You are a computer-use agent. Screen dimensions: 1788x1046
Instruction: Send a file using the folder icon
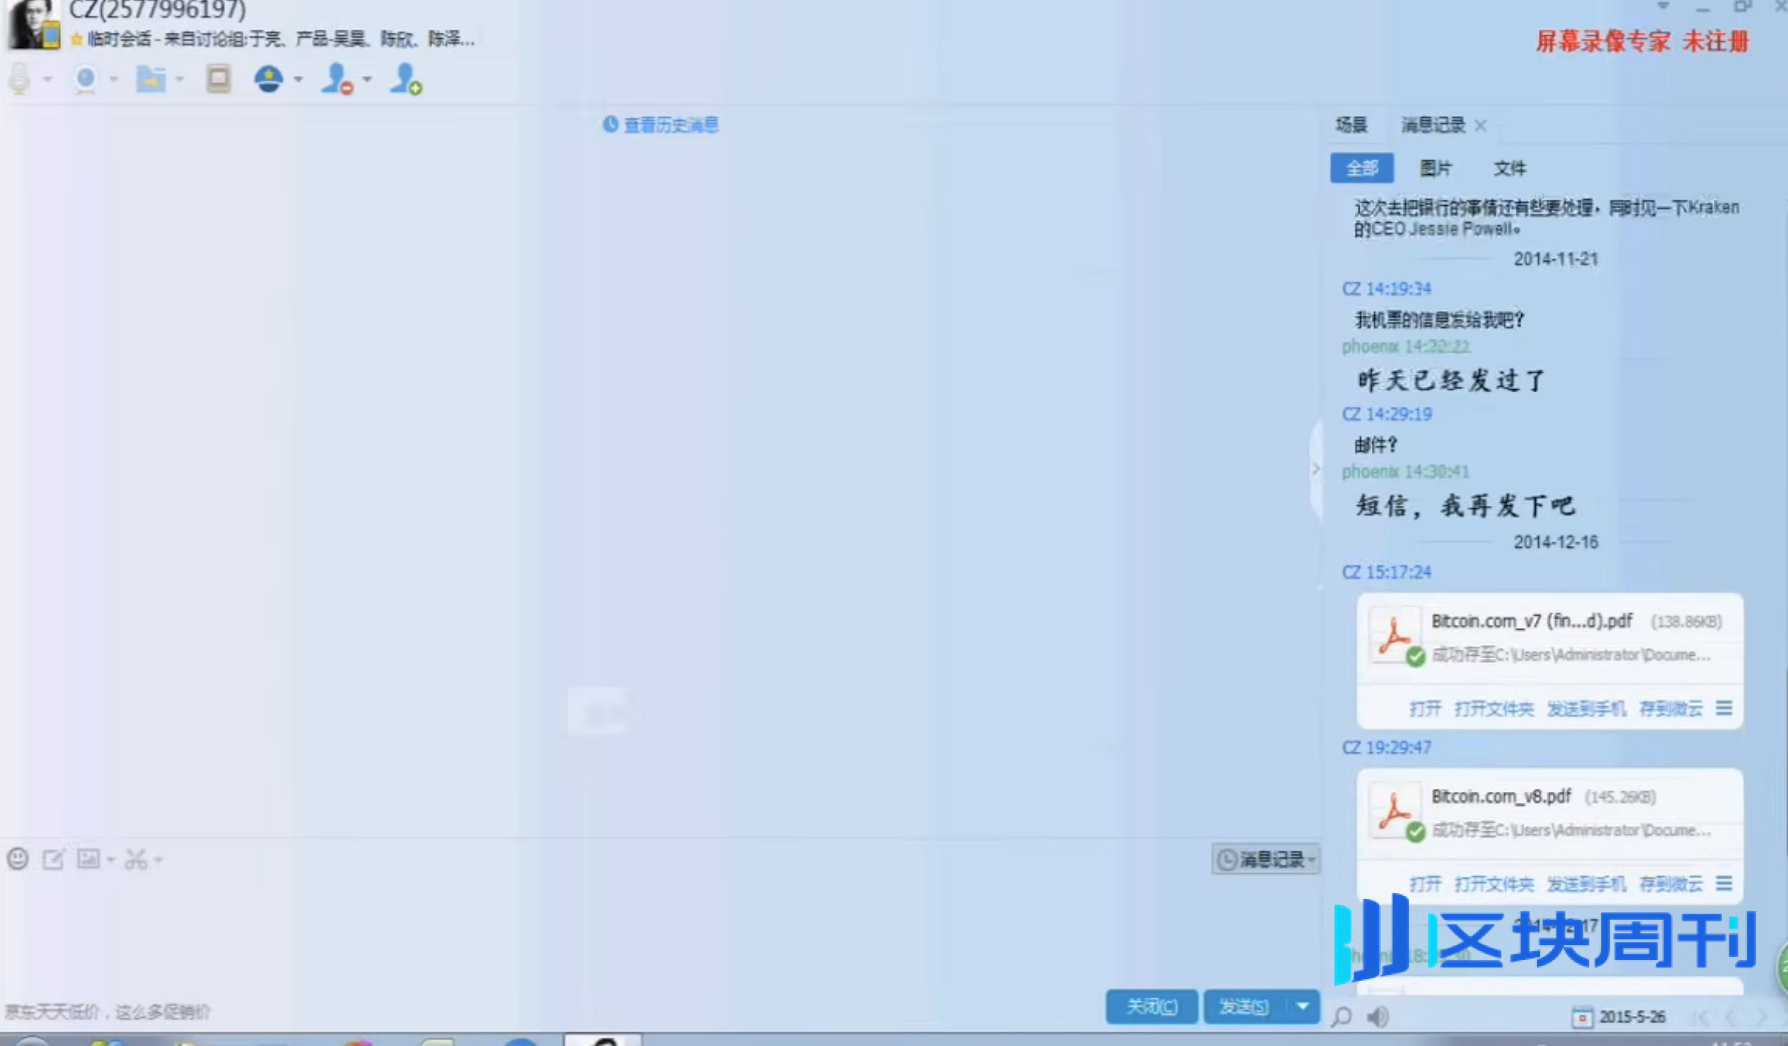click(x=150, y=79)
